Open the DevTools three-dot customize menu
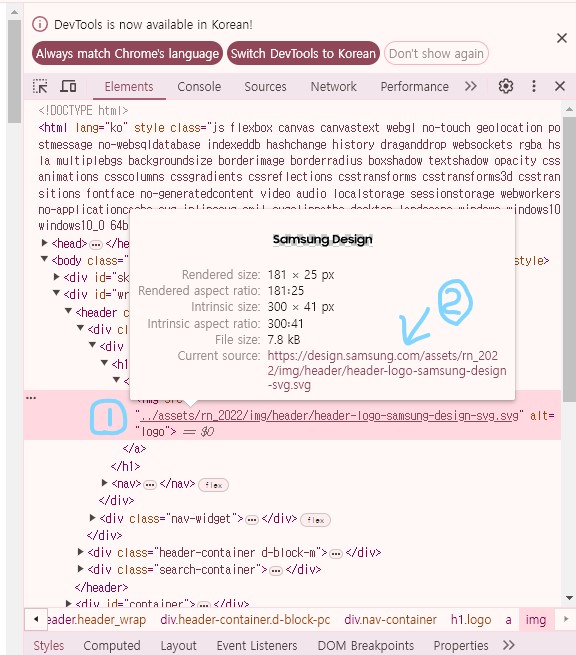 (x=534, y=86)
